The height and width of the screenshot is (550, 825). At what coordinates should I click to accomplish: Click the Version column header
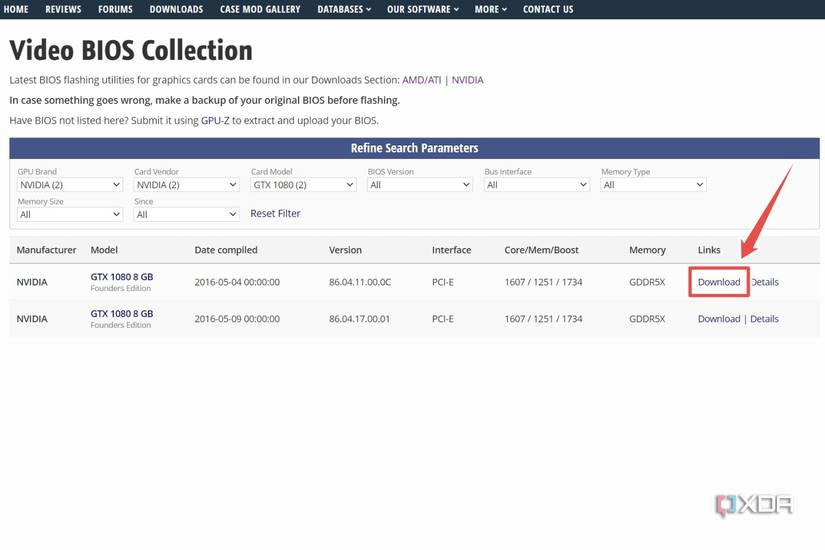click(345, 250)
